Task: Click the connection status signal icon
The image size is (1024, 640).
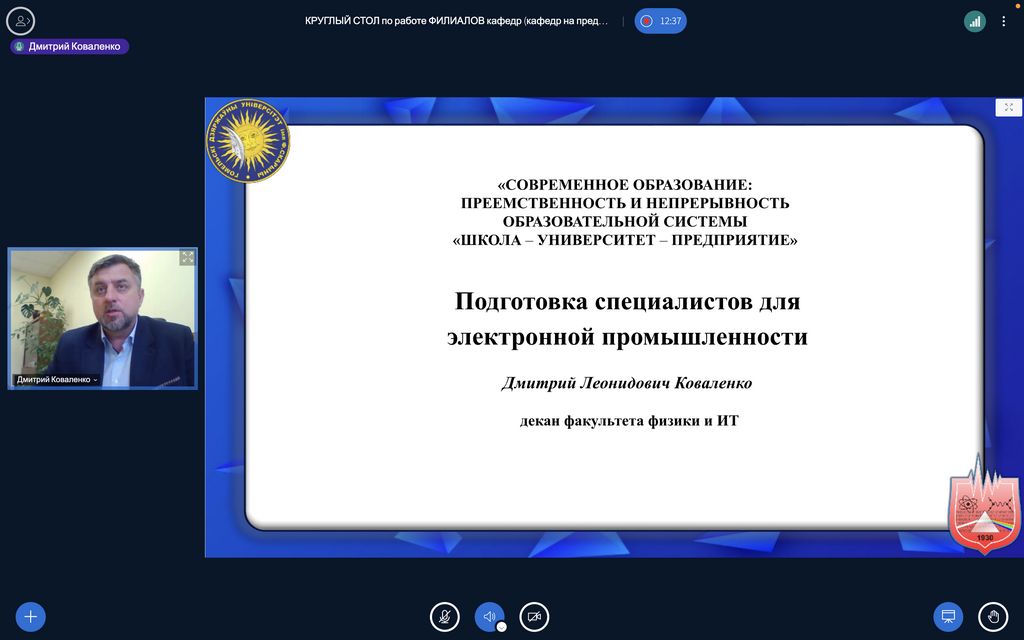Action: [974, 21]
